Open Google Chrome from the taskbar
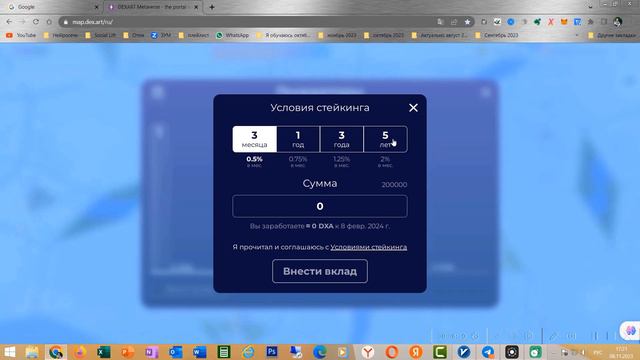The image size is (640, 360). pos(56,352)
